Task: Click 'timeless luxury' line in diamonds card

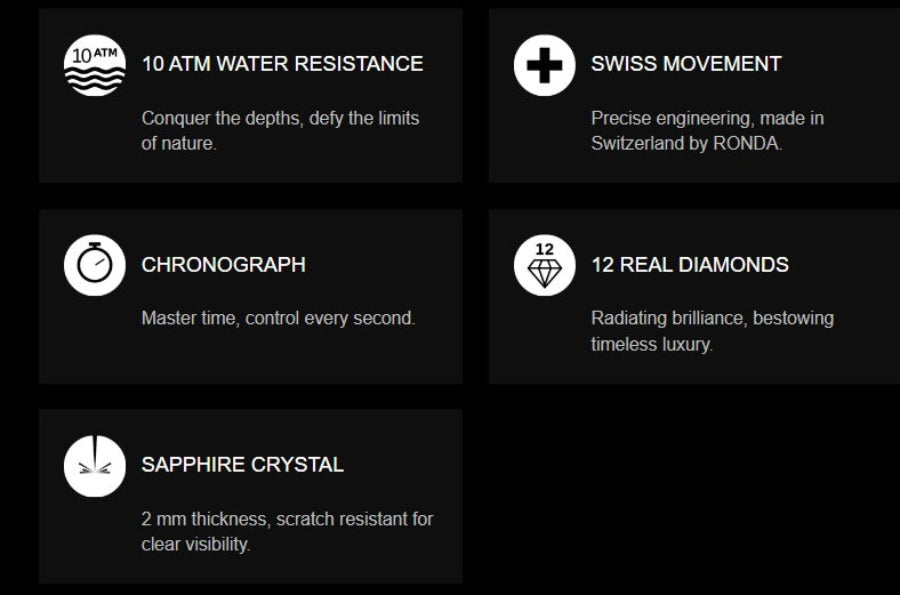Action: point(651,345)
